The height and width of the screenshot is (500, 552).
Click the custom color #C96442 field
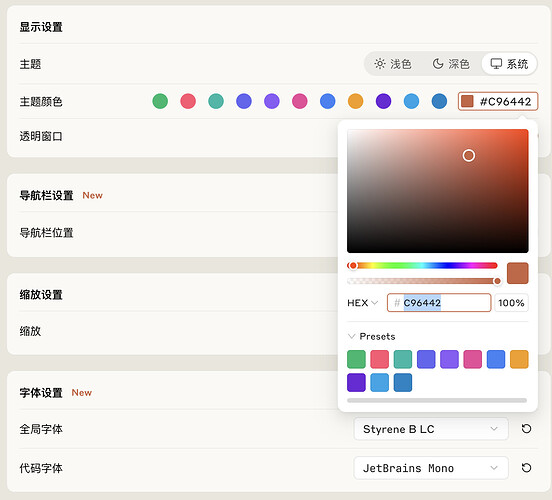click(498, 101)
